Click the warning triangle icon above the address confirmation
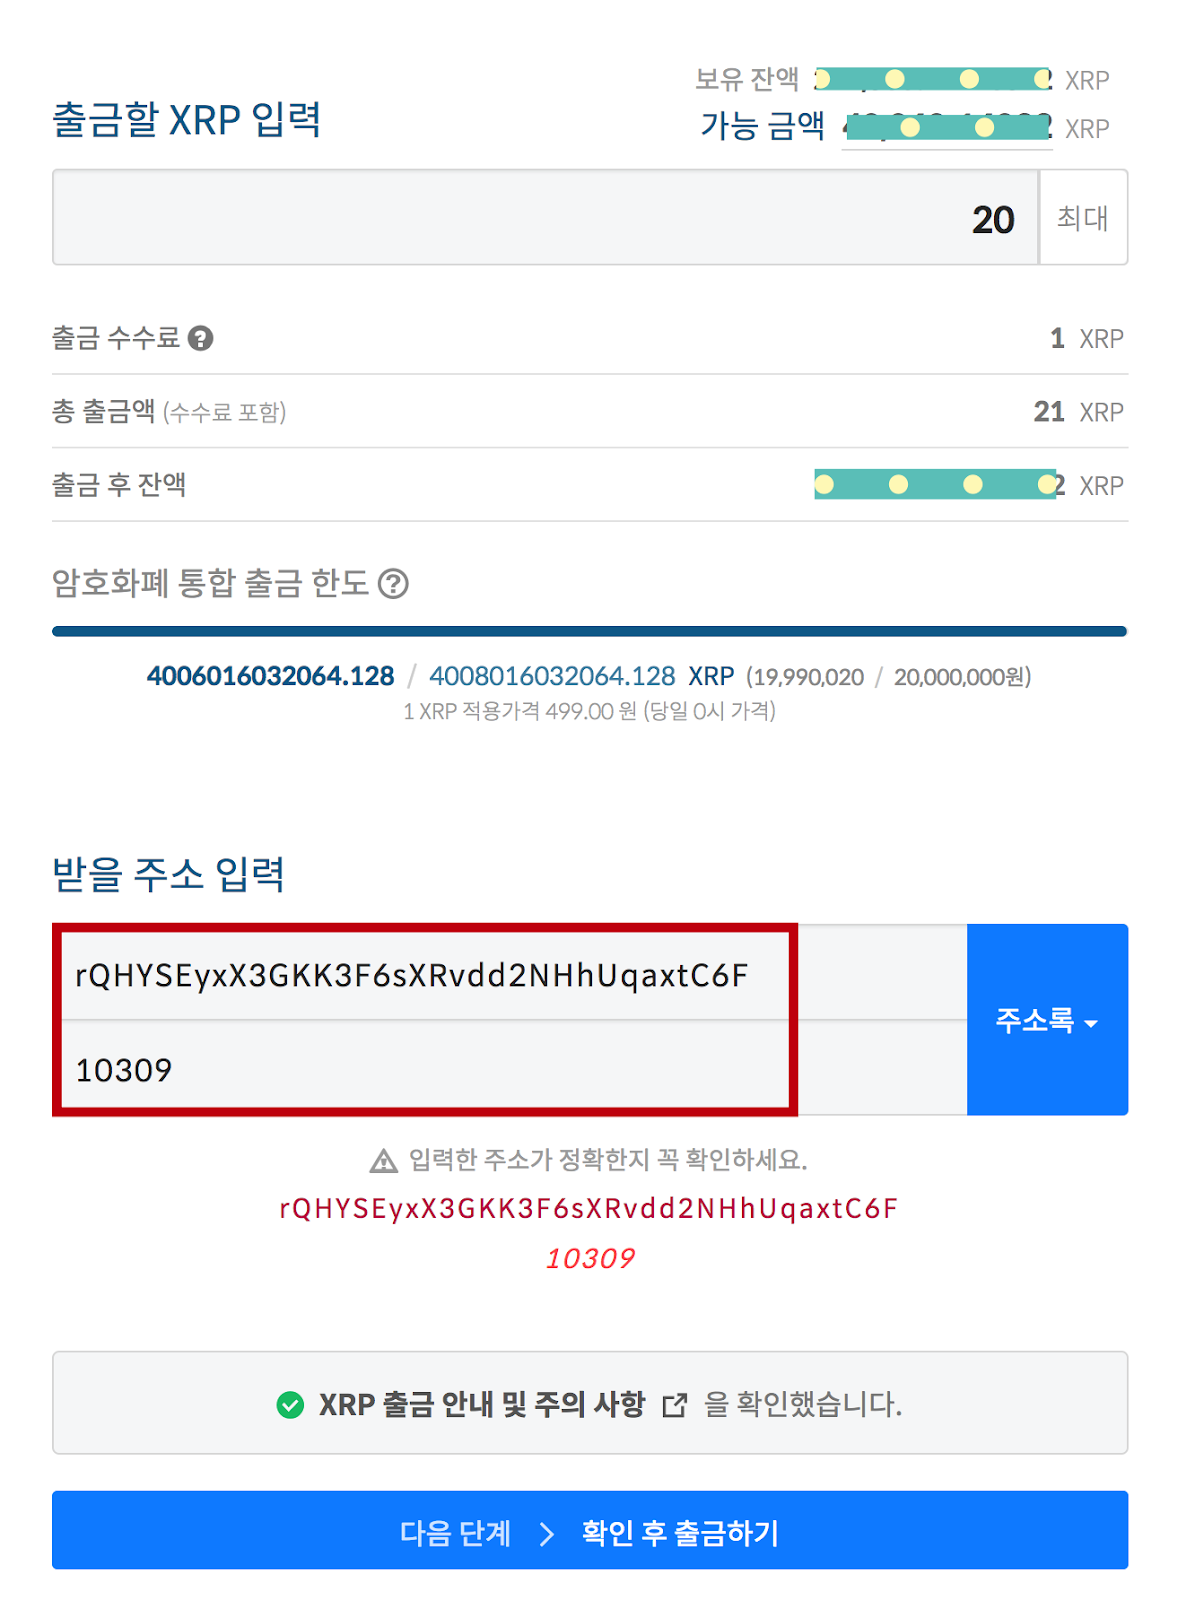The image size is (1195, 1600). [383, 1160]
